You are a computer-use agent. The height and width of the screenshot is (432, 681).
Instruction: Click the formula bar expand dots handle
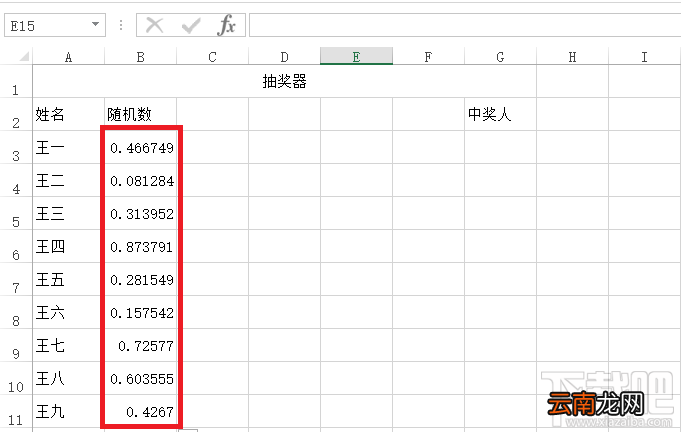pyautogui.click(x=121, y=25)
